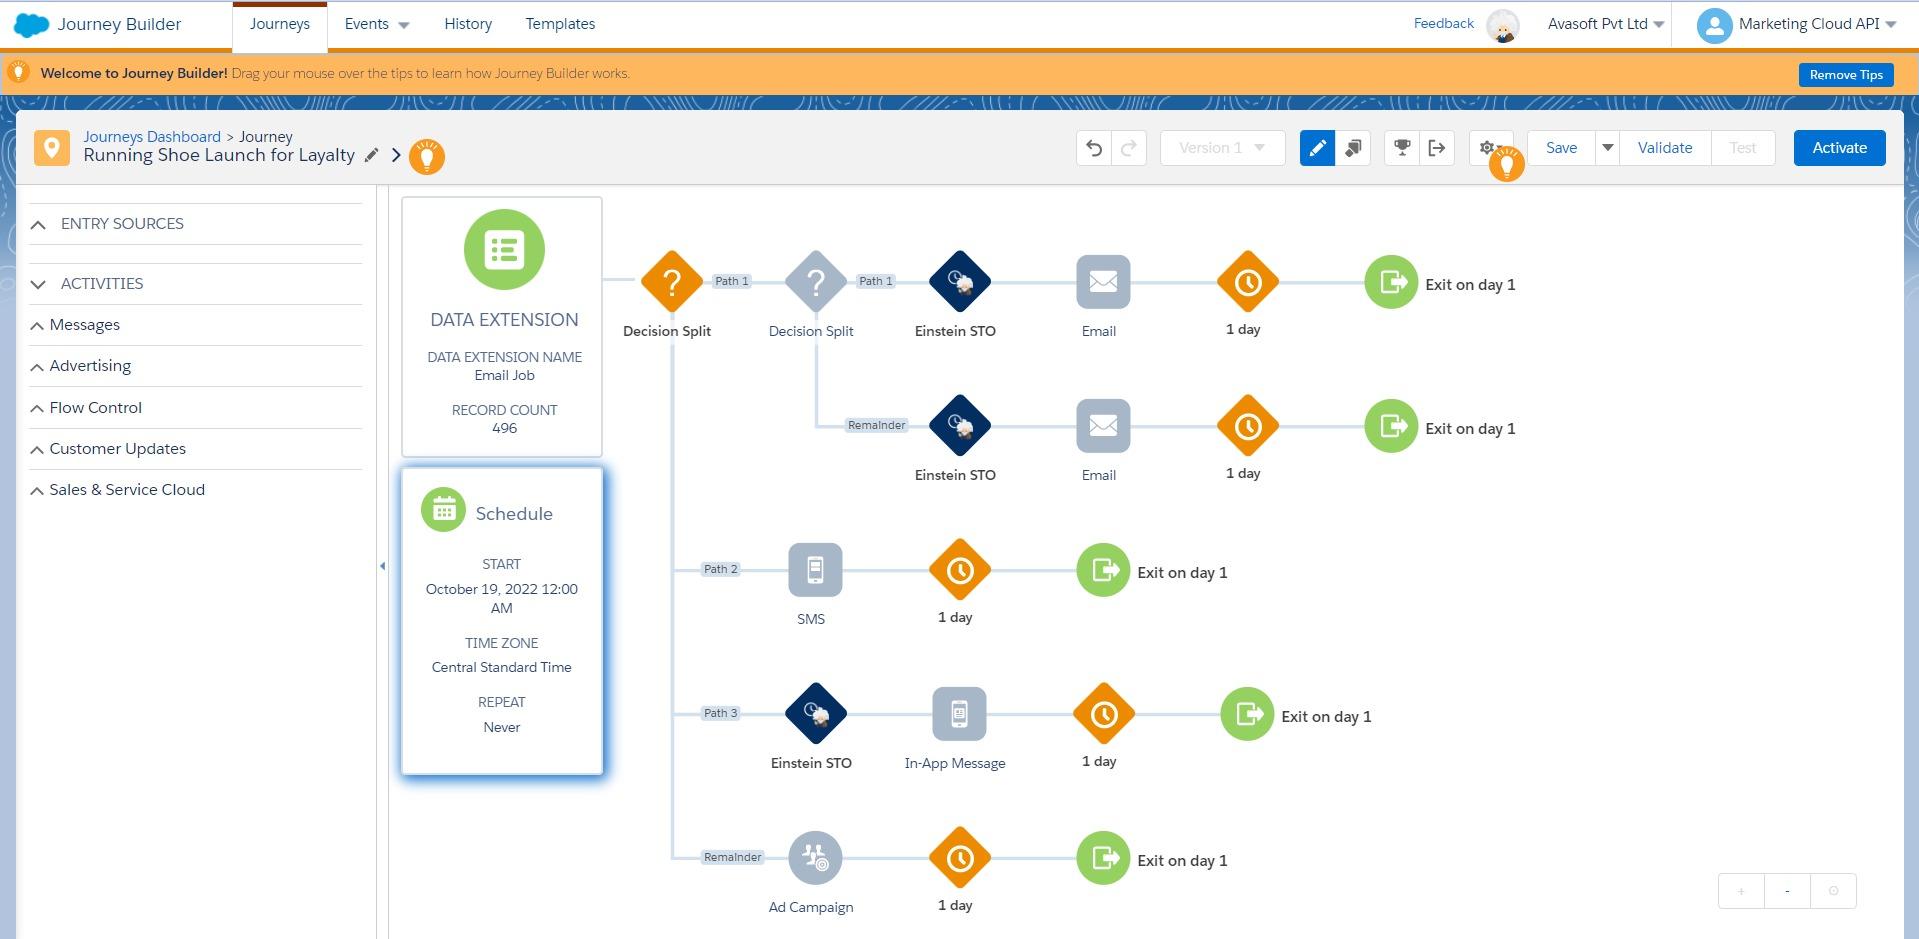Select the Exit on day 1 icon in top row

(x=1391, y=282)
